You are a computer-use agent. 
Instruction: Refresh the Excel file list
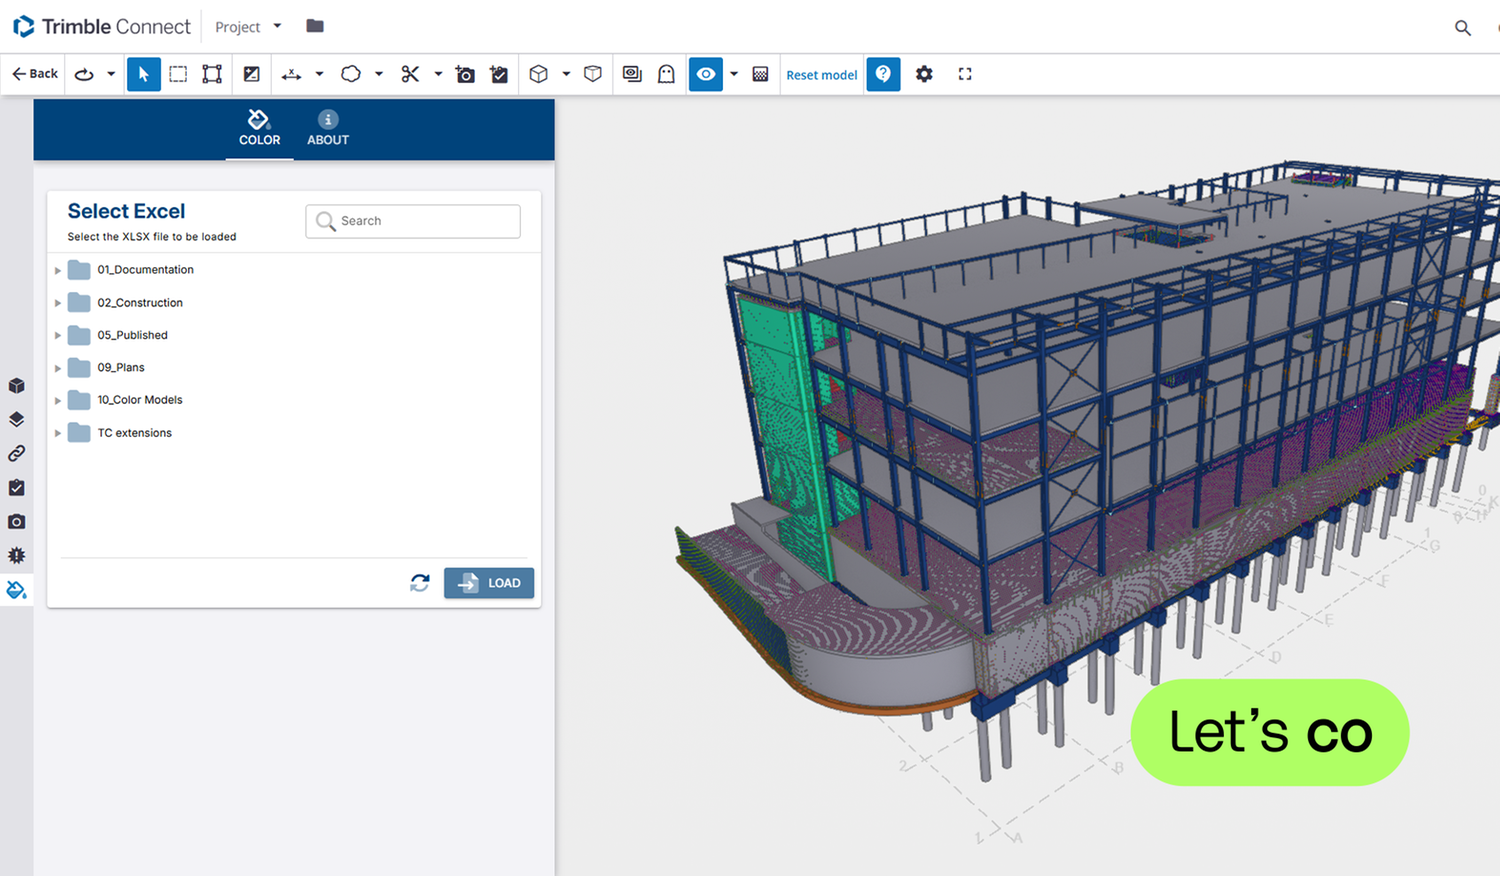[420, 582]
